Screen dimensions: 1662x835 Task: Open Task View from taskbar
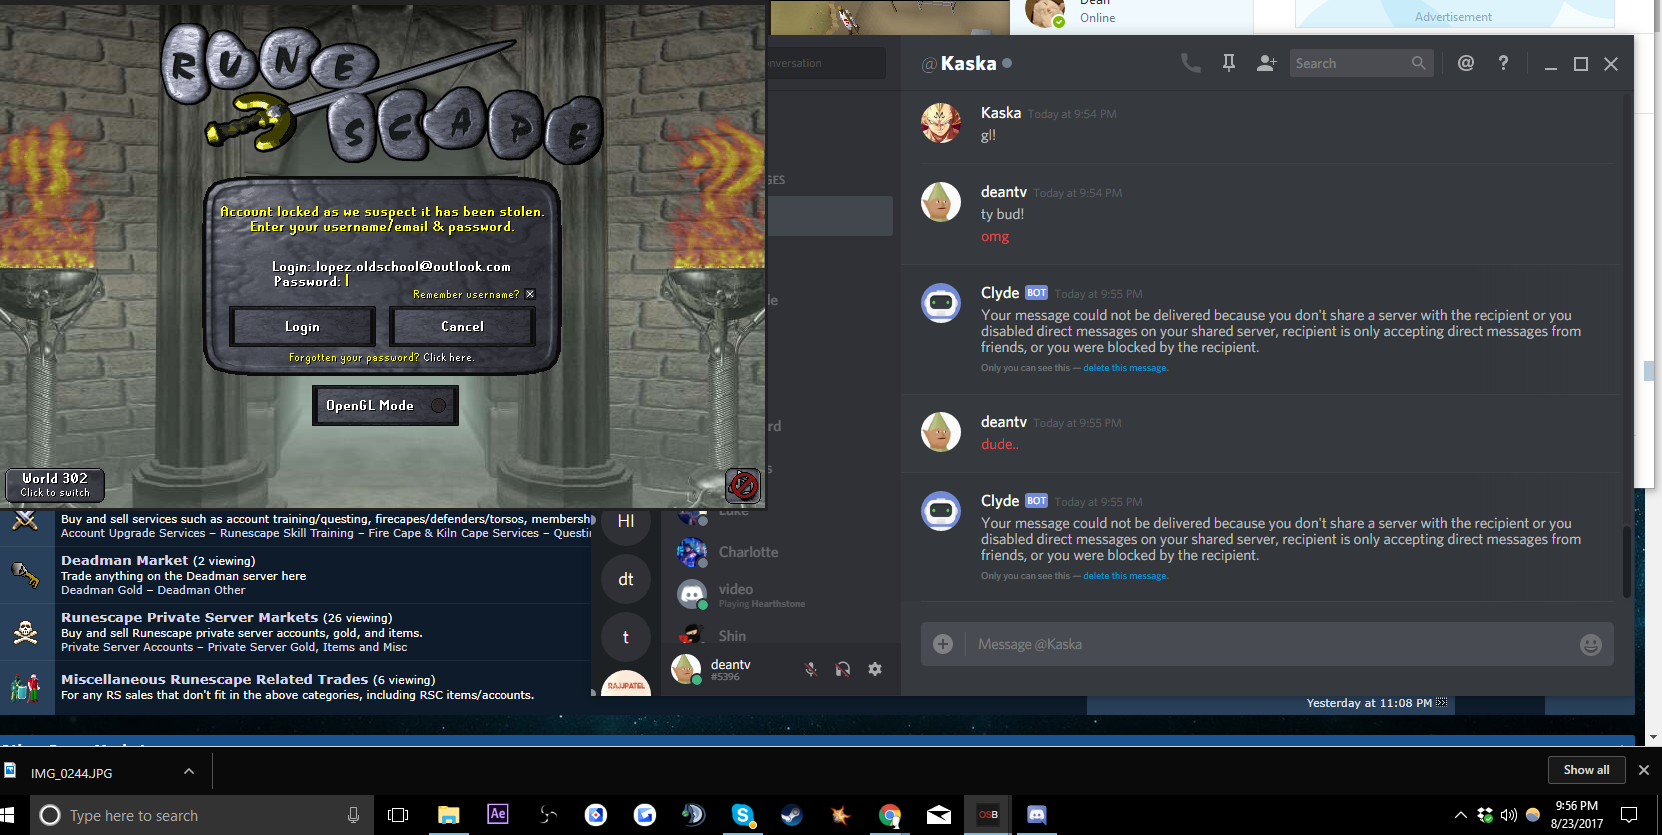click(398, 815)
